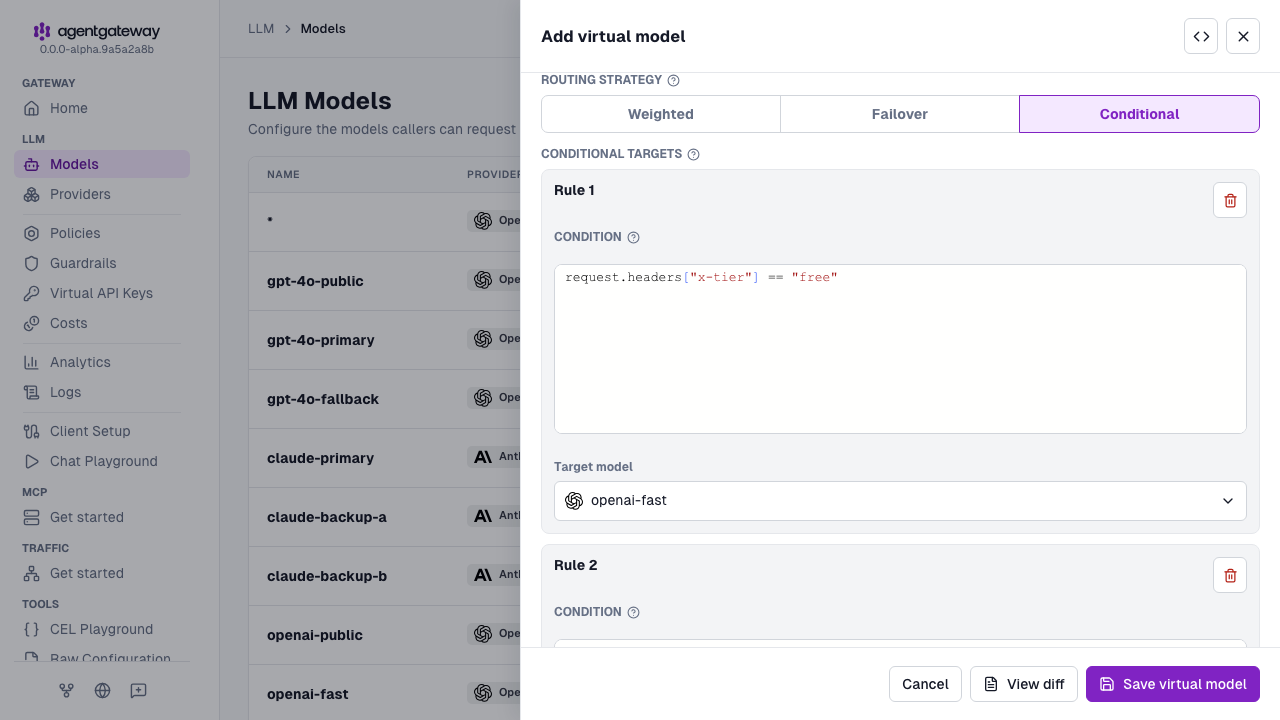Select claude-backup-a model row
The width and height of the screenshot is (1280, 720).
click(384, 517)
